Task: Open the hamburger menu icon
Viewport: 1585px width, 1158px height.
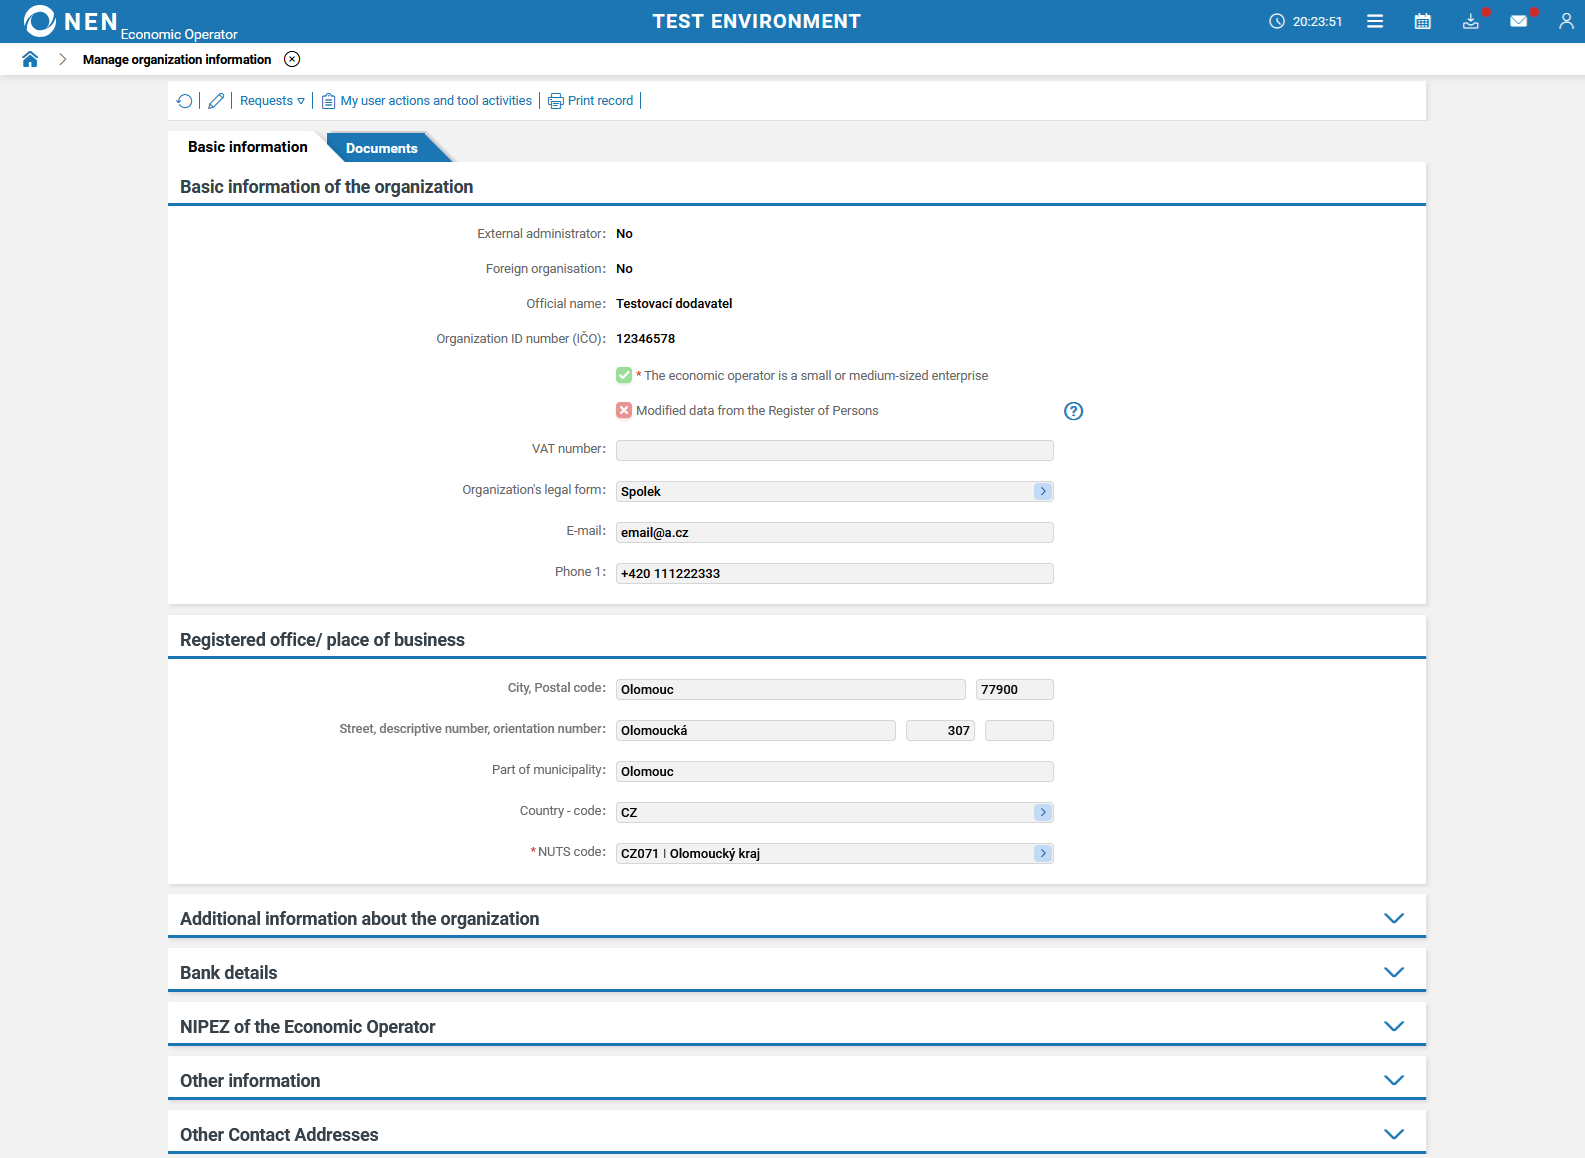Action: (1375, 21)
